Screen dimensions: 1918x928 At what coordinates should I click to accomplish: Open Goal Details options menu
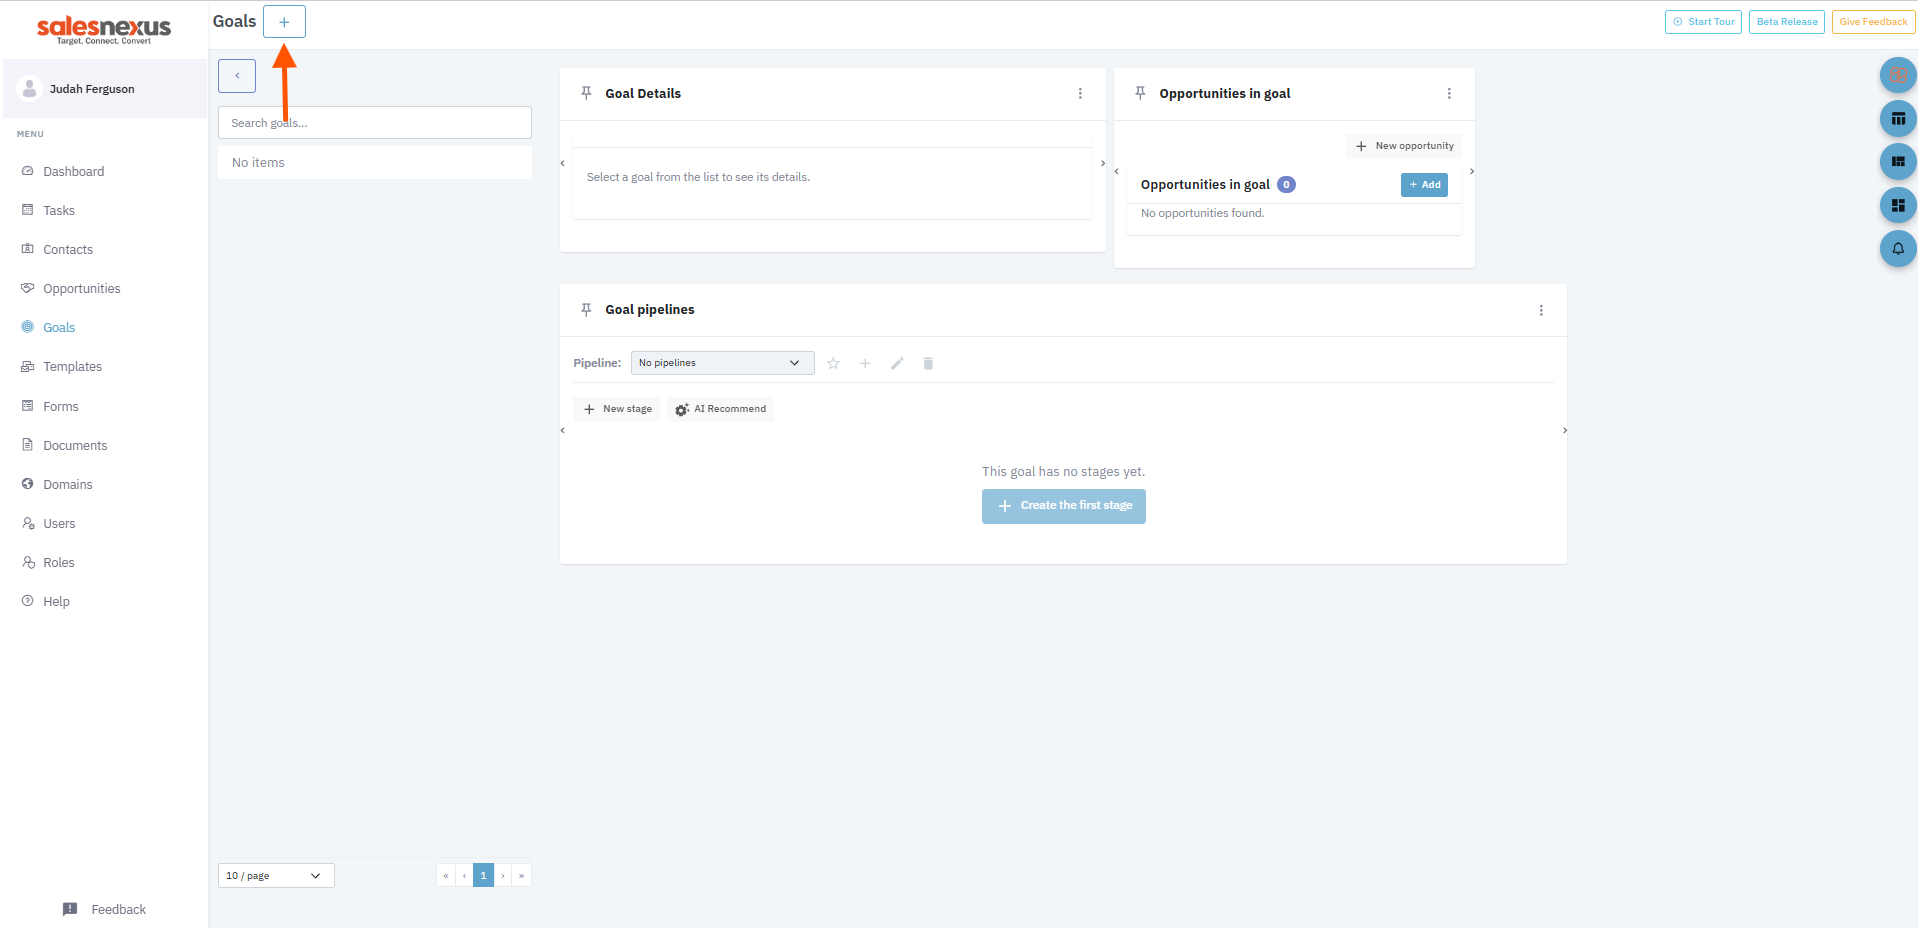[1080, 93]
